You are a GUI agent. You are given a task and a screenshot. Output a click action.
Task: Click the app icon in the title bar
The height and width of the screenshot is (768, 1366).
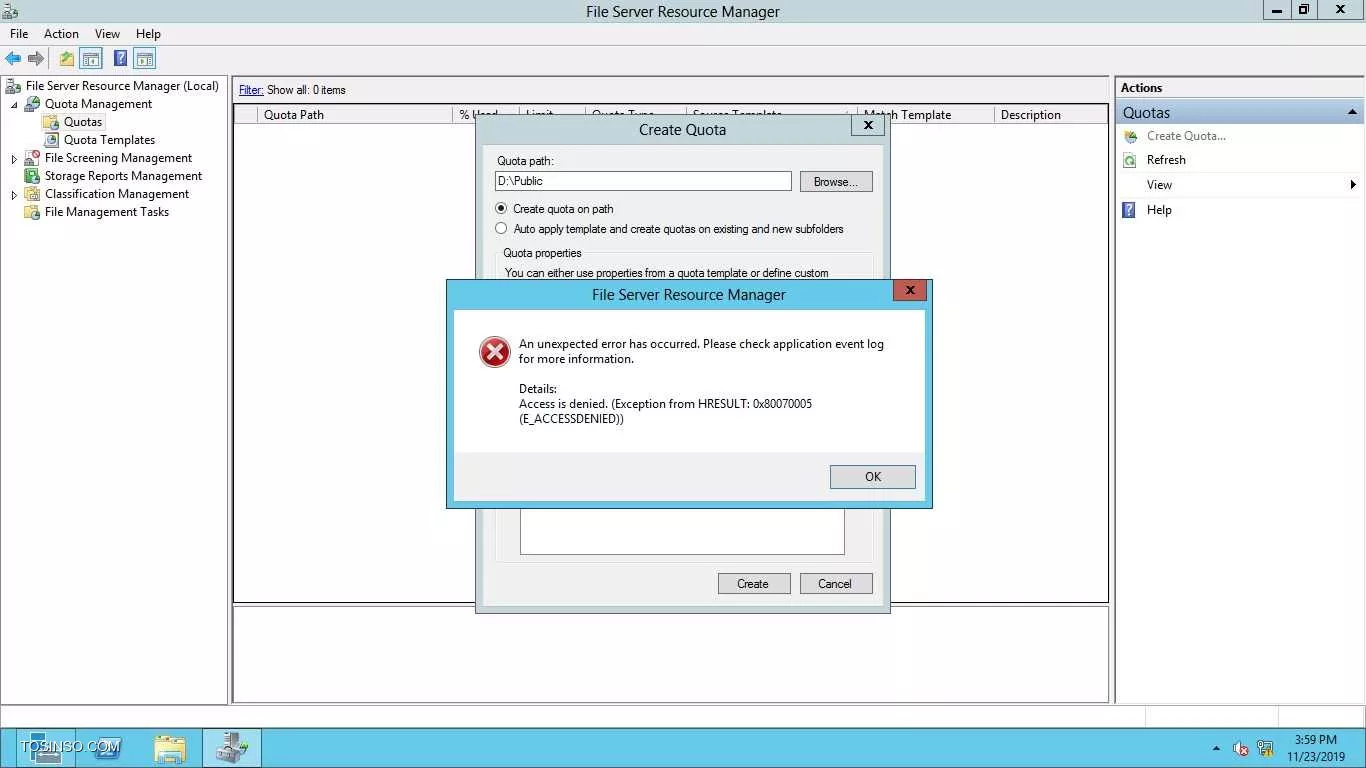10,11
